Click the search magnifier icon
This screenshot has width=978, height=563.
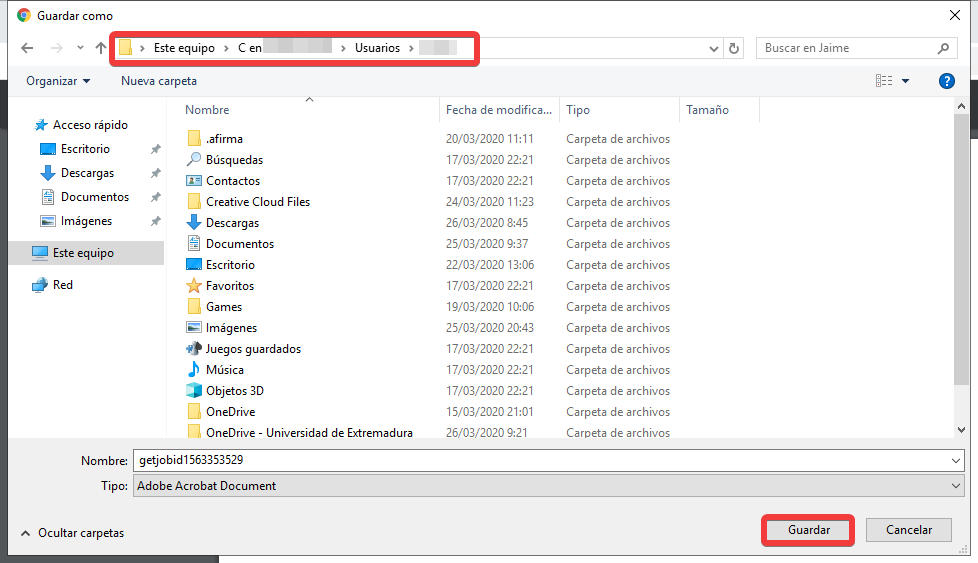pyautogui.click(x=943, y=48)
